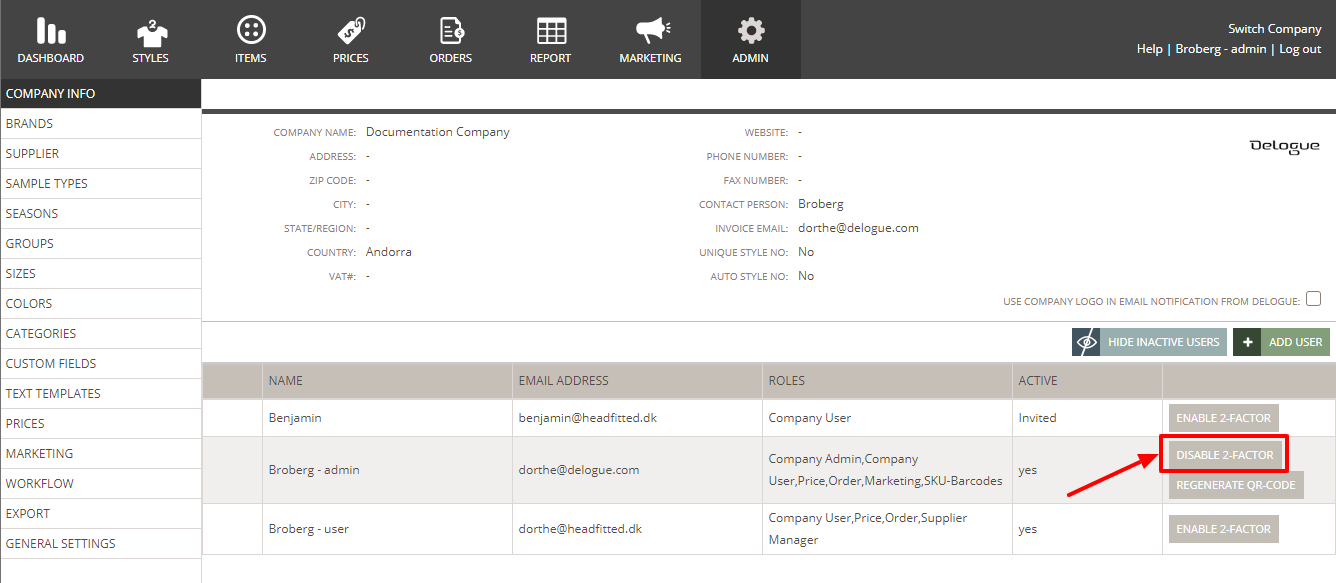Open General Settings in the sidebar

(x=61, y=544)
